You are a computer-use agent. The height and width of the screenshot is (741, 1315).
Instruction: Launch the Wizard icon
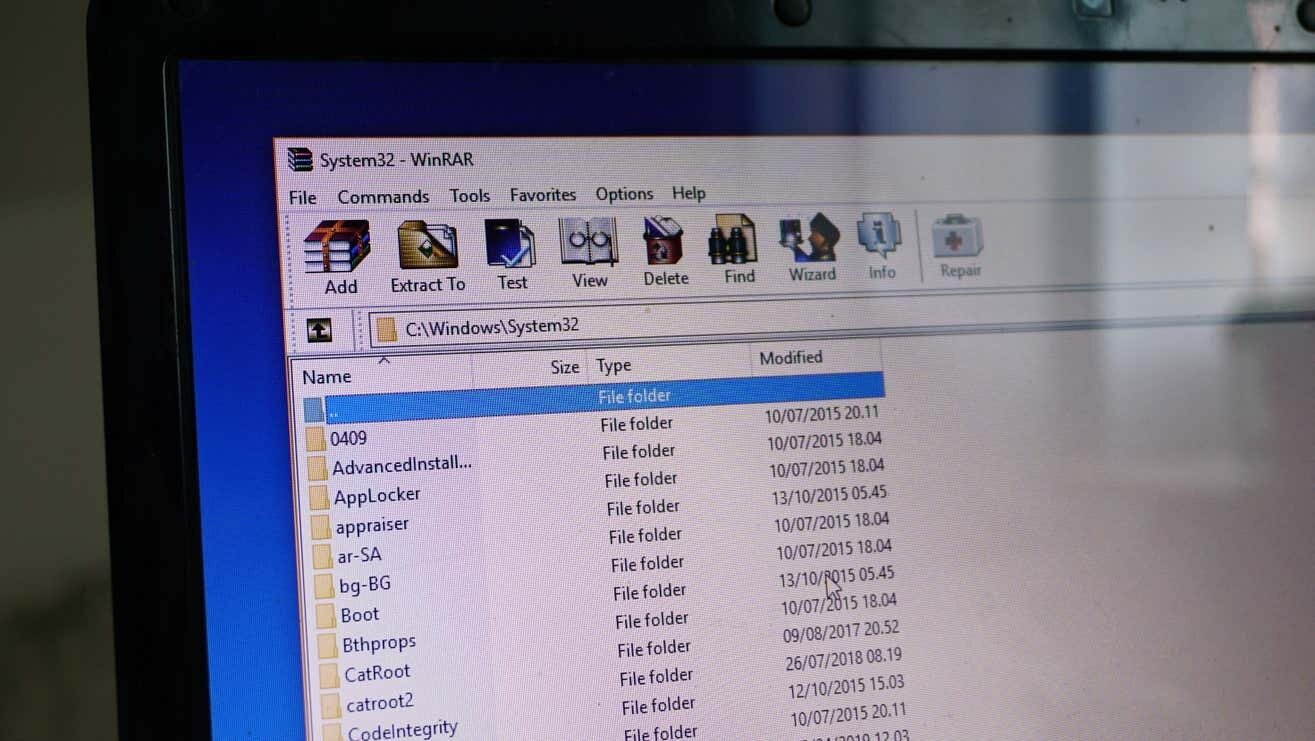point(808,238)
